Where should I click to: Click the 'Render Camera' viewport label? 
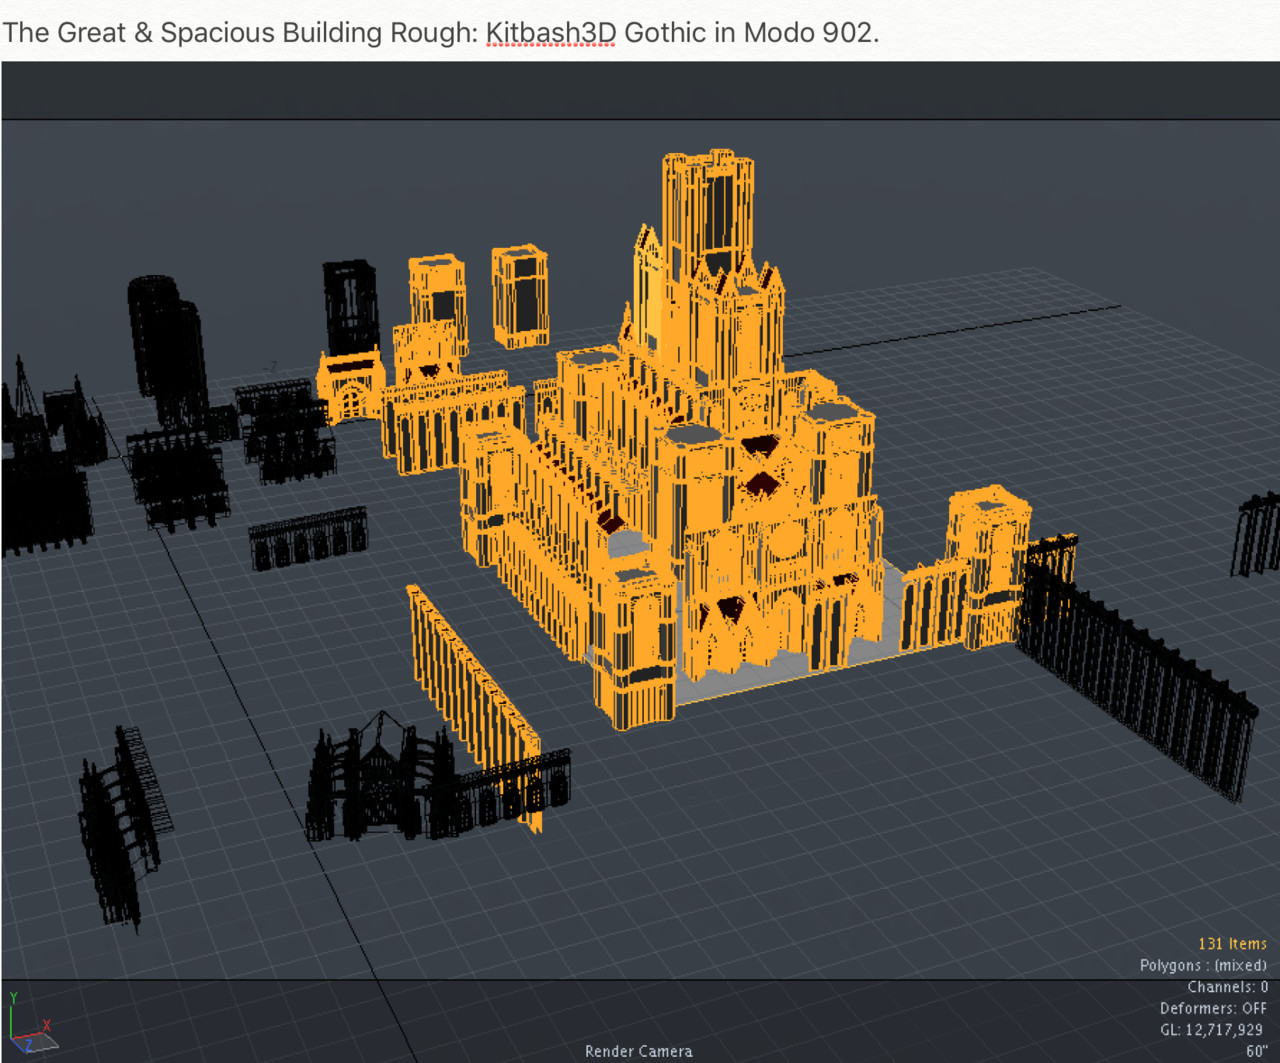tap(639, 1051)
